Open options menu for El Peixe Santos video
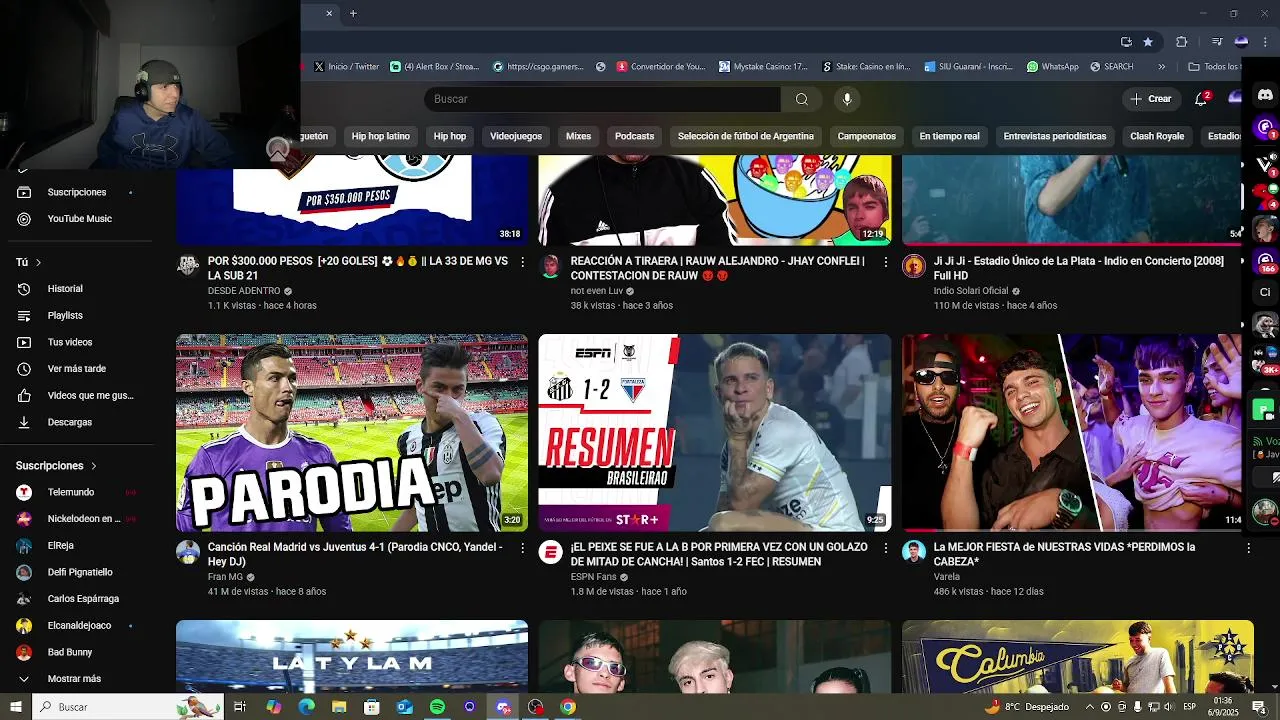This screenshot has width=1280, height=720. pyautogui.click(x=885, y=548)
